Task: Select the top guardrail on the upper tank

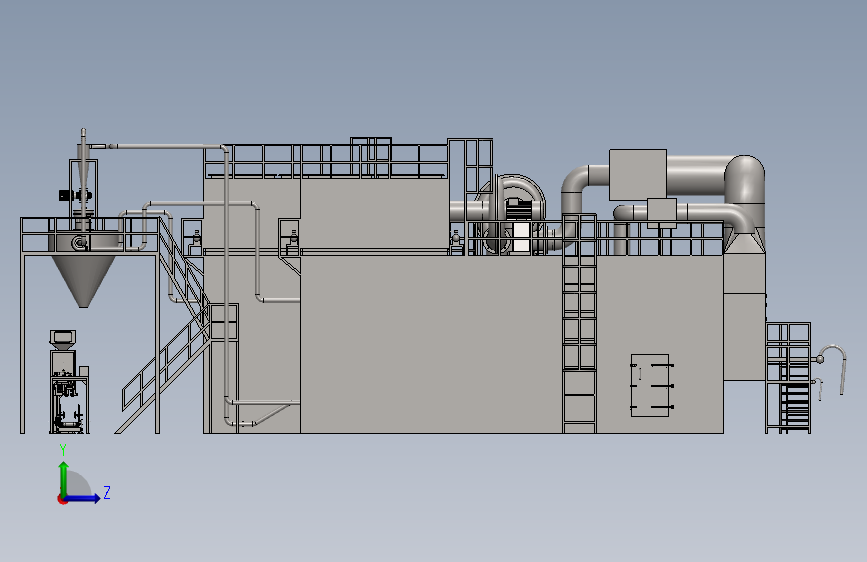Action: [326, 160]
